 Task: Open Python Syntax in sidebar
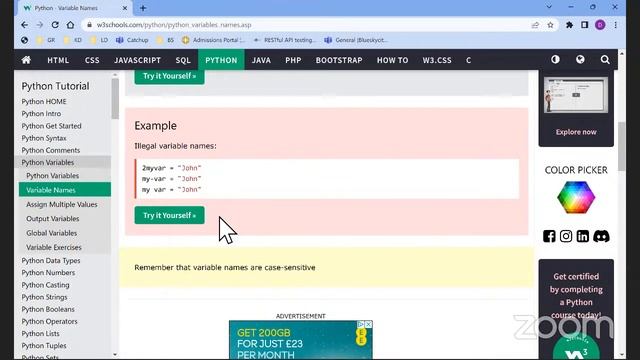[x=44, y=138]
